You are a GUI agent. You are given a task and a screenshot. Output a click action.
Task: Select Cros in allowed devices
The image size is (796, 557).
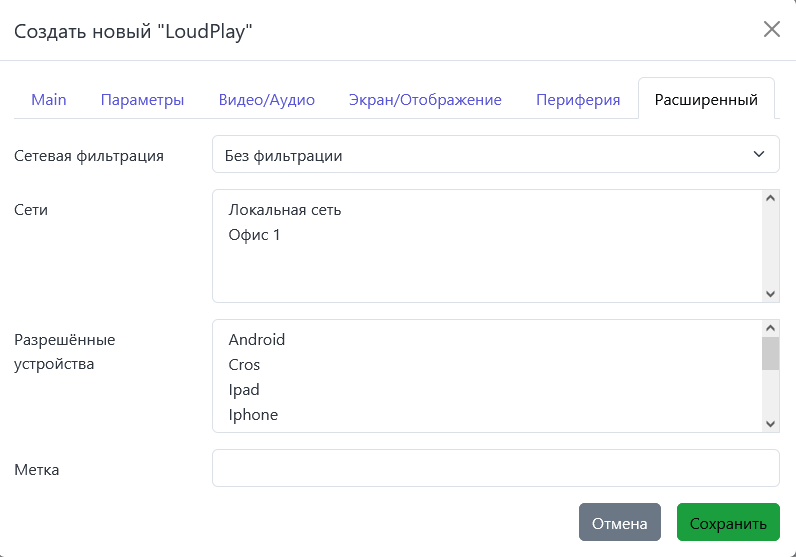click(244, 365)
